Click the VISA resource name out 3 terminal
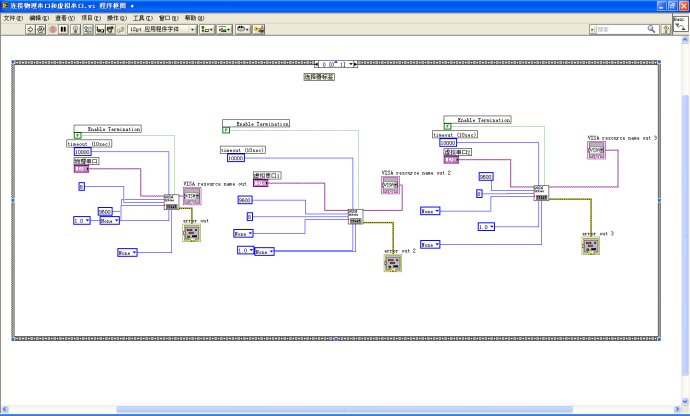This screenshot has height=416, width=690. tap(596, 151)
